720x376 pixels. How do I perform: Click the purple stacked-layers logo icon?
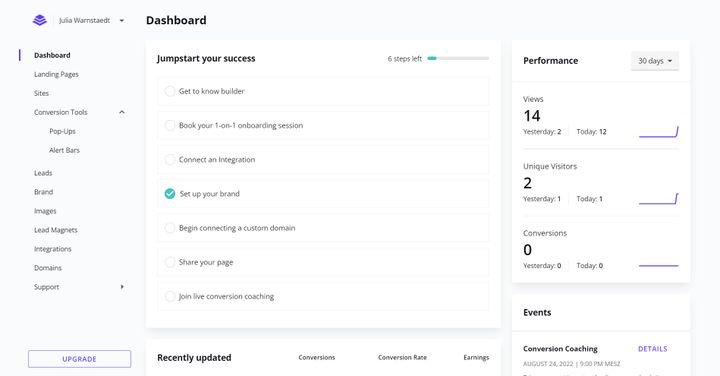40,20
